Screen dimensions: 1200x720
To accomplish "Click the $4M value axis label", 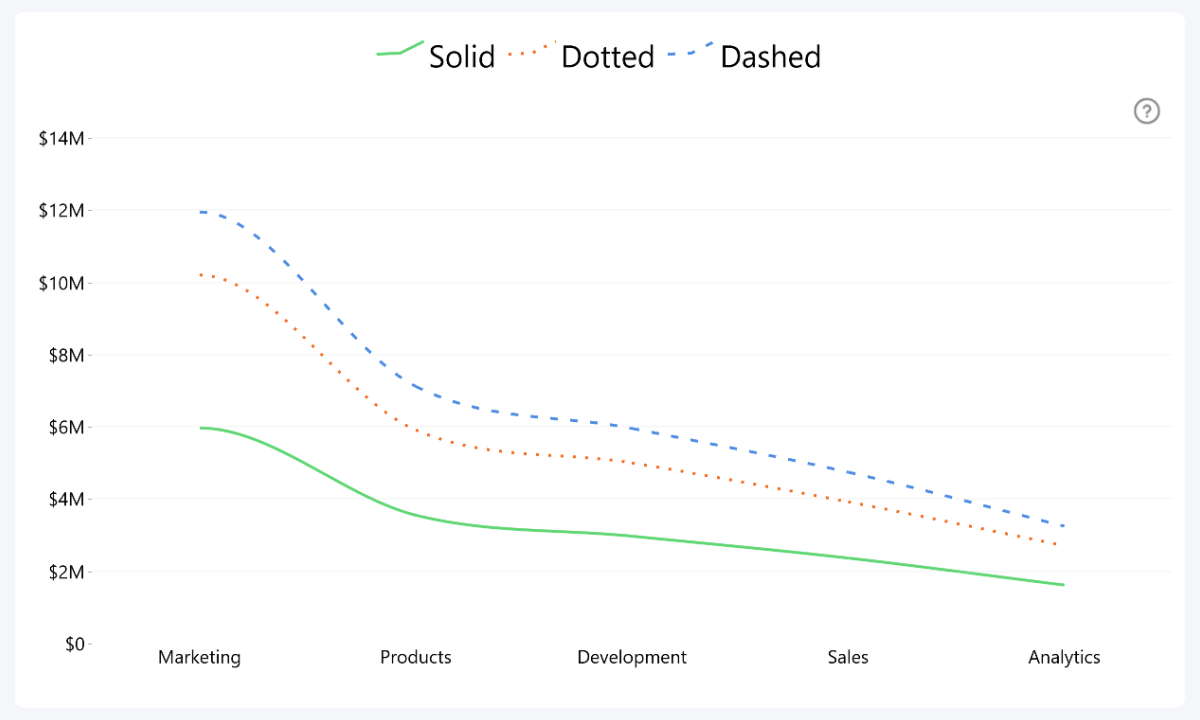I will pyautogui.click(x=65, y=499).
